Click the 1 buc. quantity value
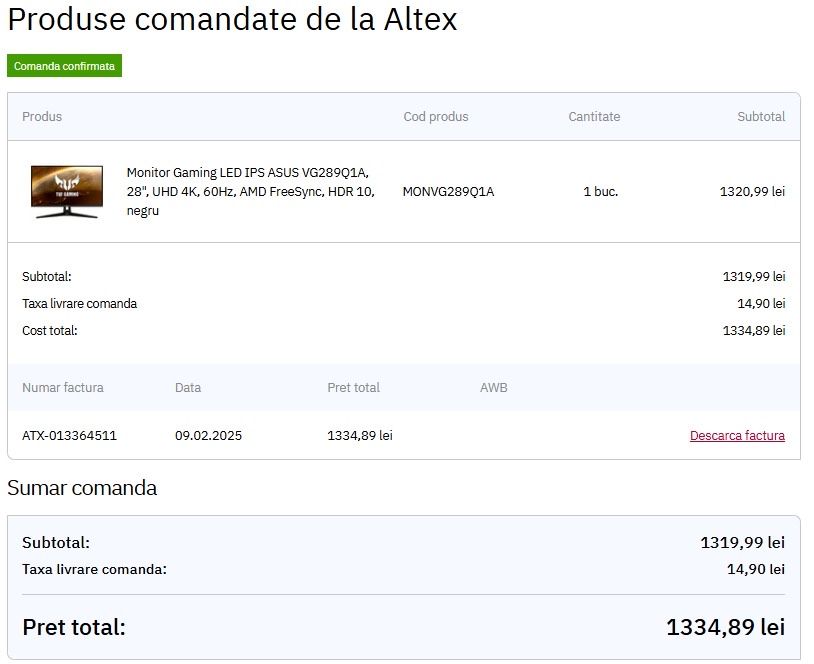Viewport: 814px width, 664px height. click(600, 191)
